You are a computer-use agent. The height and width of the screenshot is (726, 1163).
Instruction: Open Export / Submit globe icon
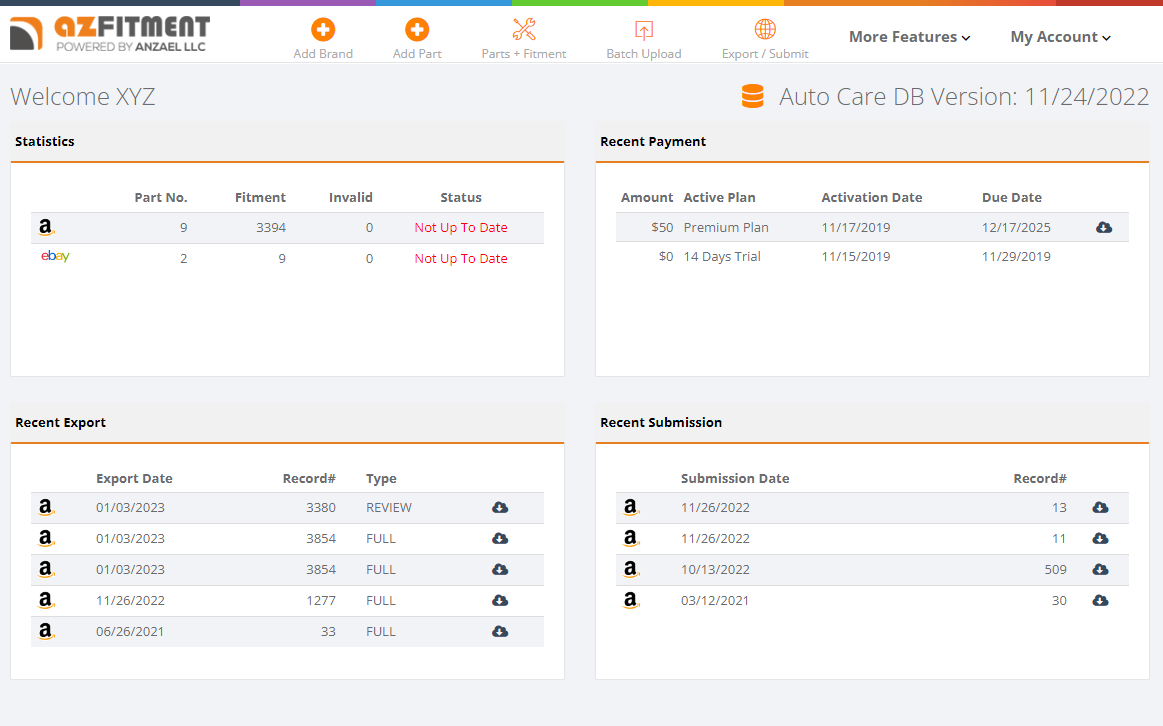tap(765, 30)
